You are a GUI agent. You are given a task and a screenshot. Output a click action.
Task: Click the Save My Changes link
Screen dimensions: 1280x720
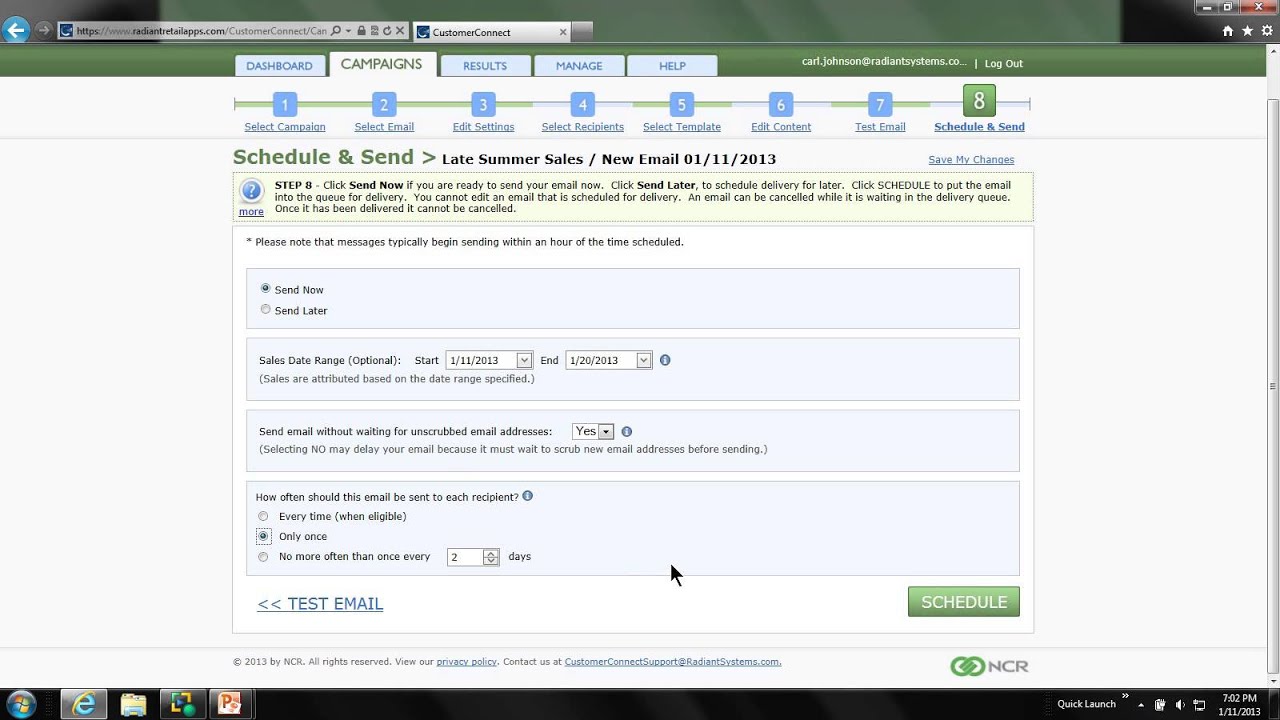pyautogui.click(x=971, y=160)
